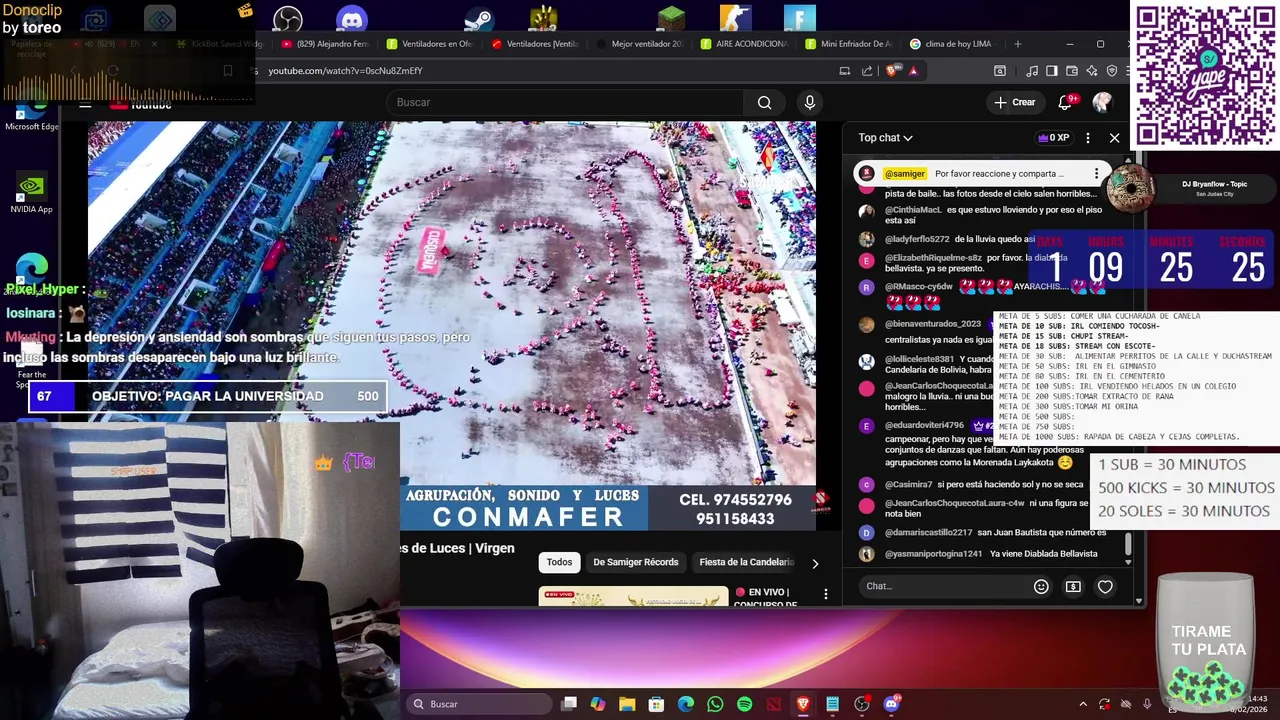Screen dimensions: 1280x720
Task: Open the YouTube account avatar menu
Action: (x=1102, y=102)
